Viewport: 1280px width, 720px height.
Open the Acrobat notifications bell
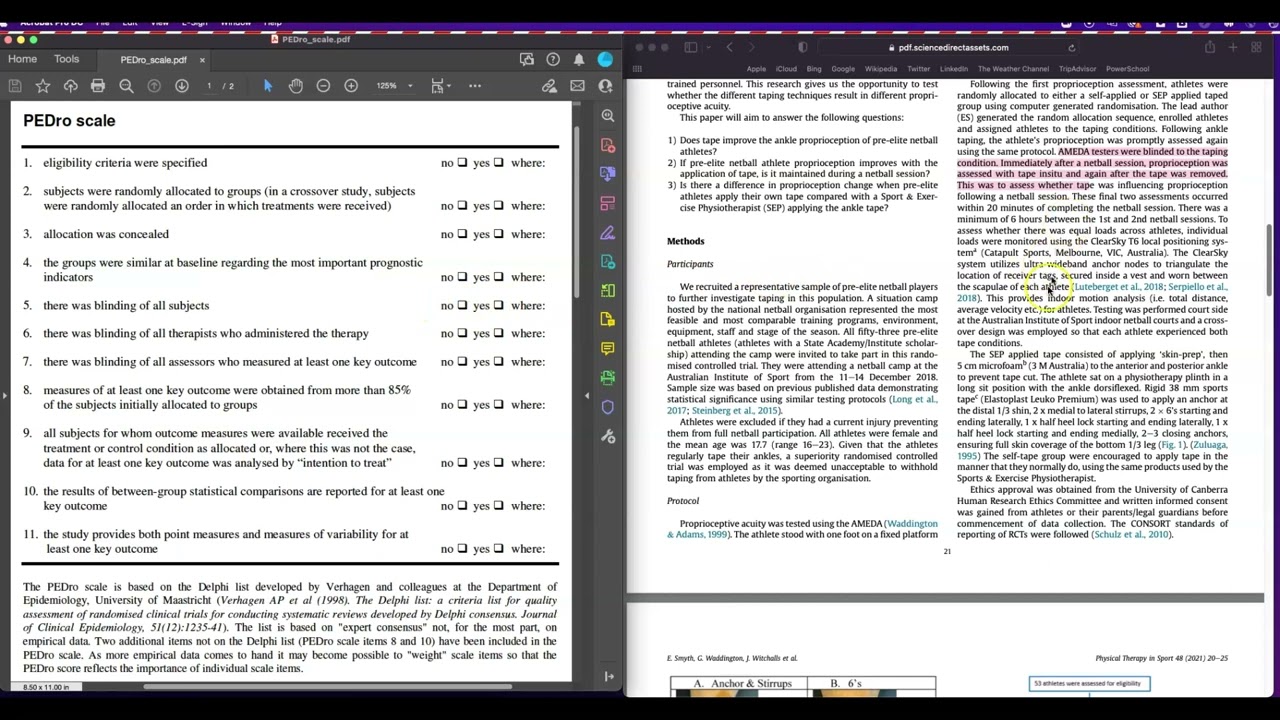click(579, 60)
